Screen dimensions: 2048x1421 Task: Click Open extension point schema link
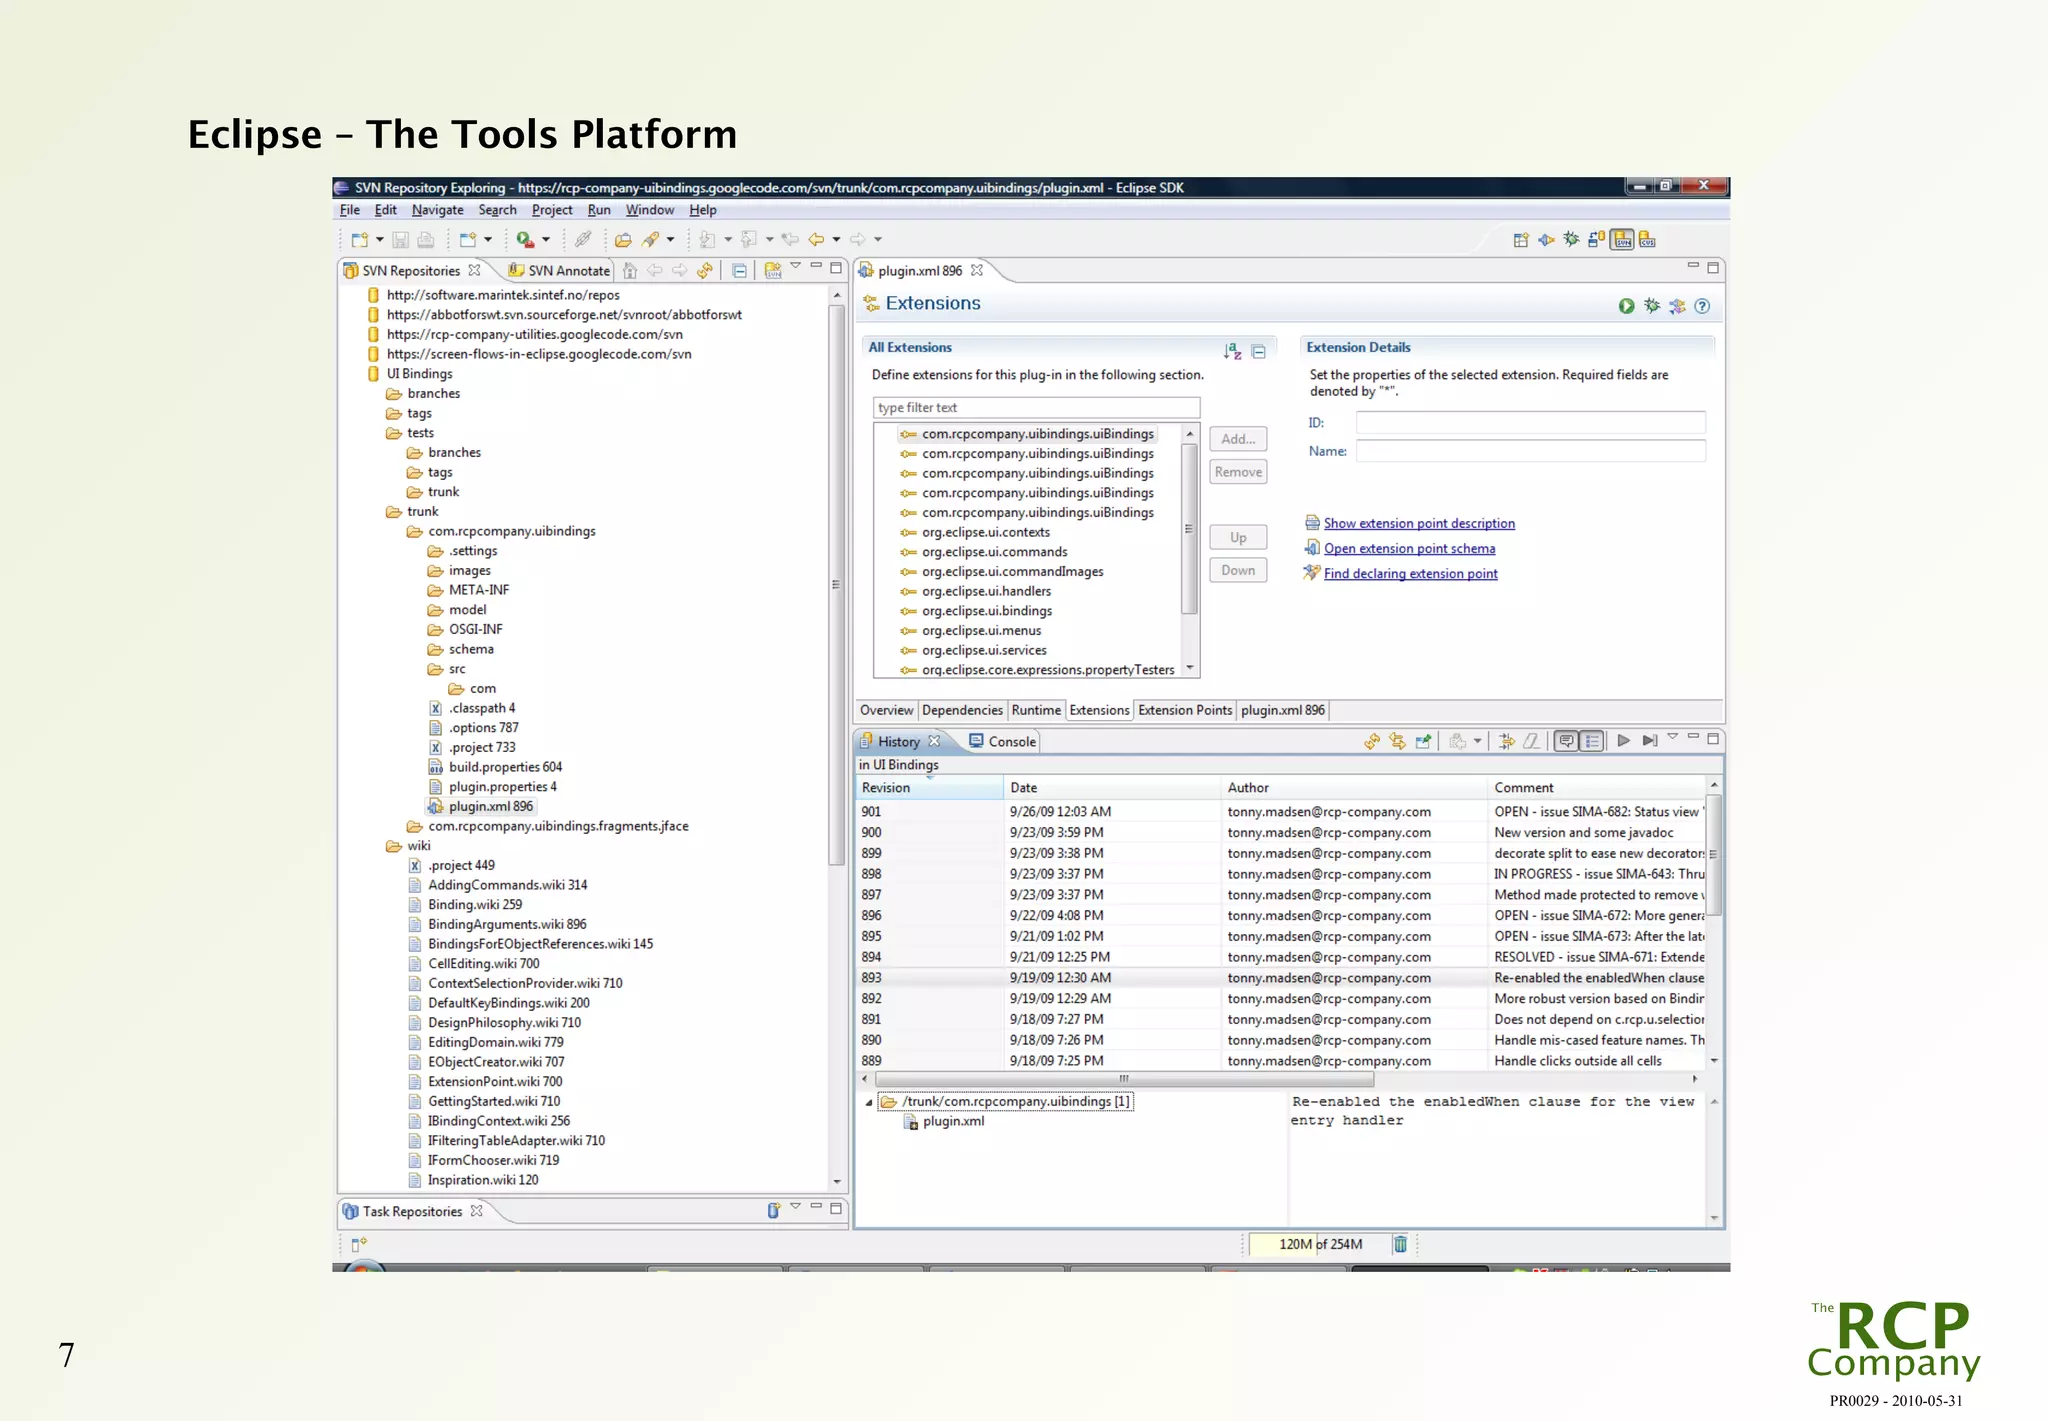click(1409, 548)
